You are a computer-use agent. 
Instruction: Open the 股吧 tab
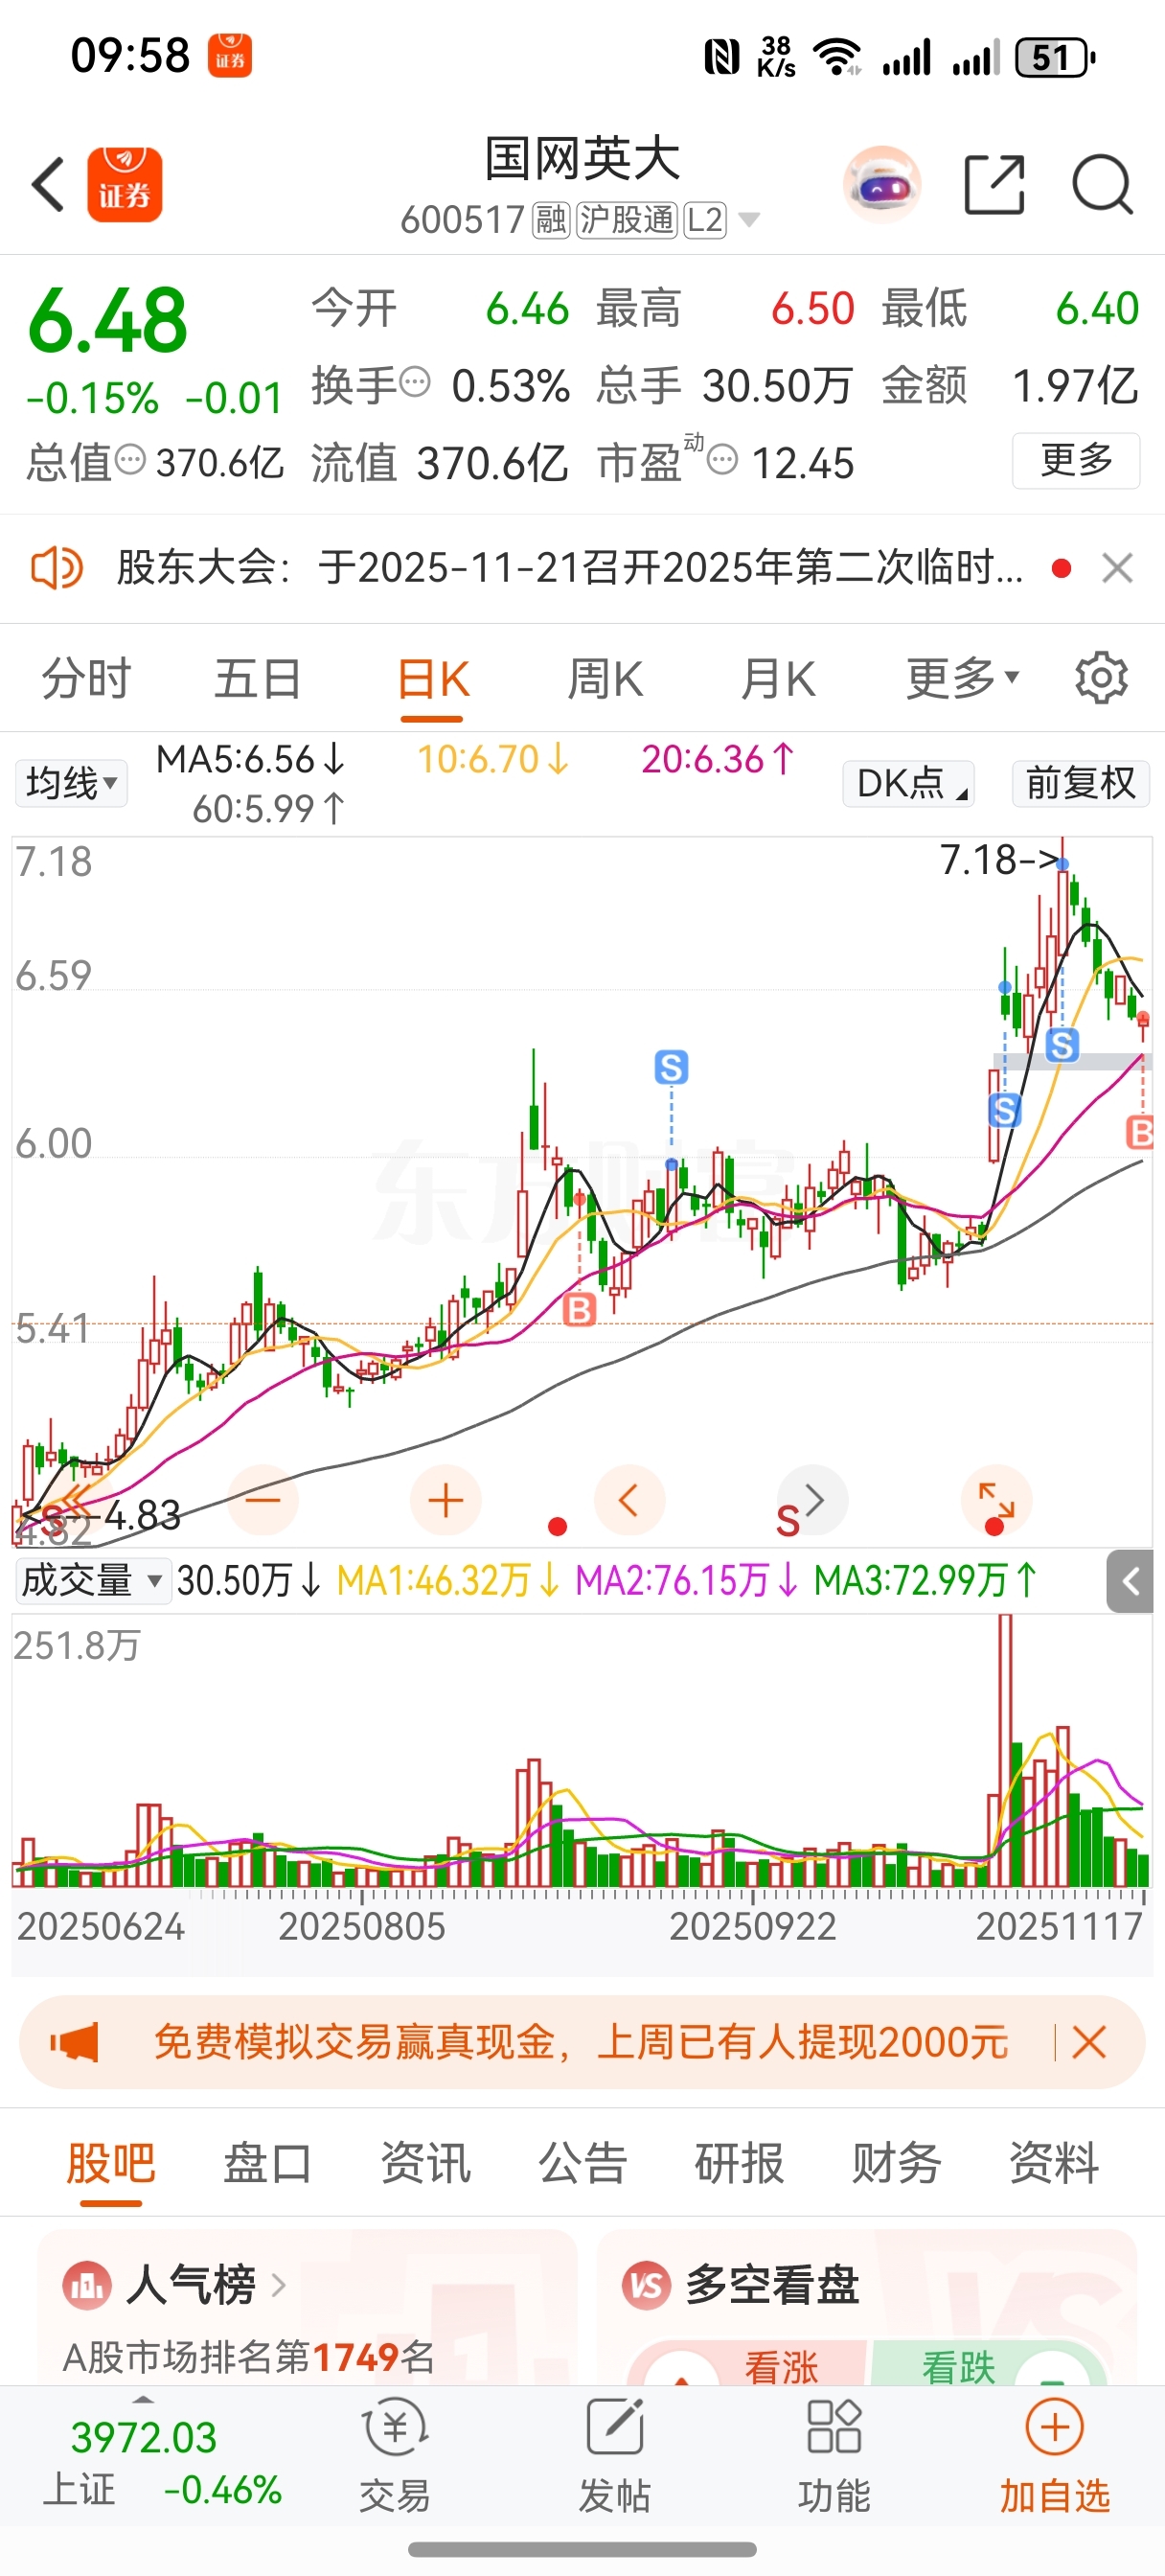point(110,2164)
